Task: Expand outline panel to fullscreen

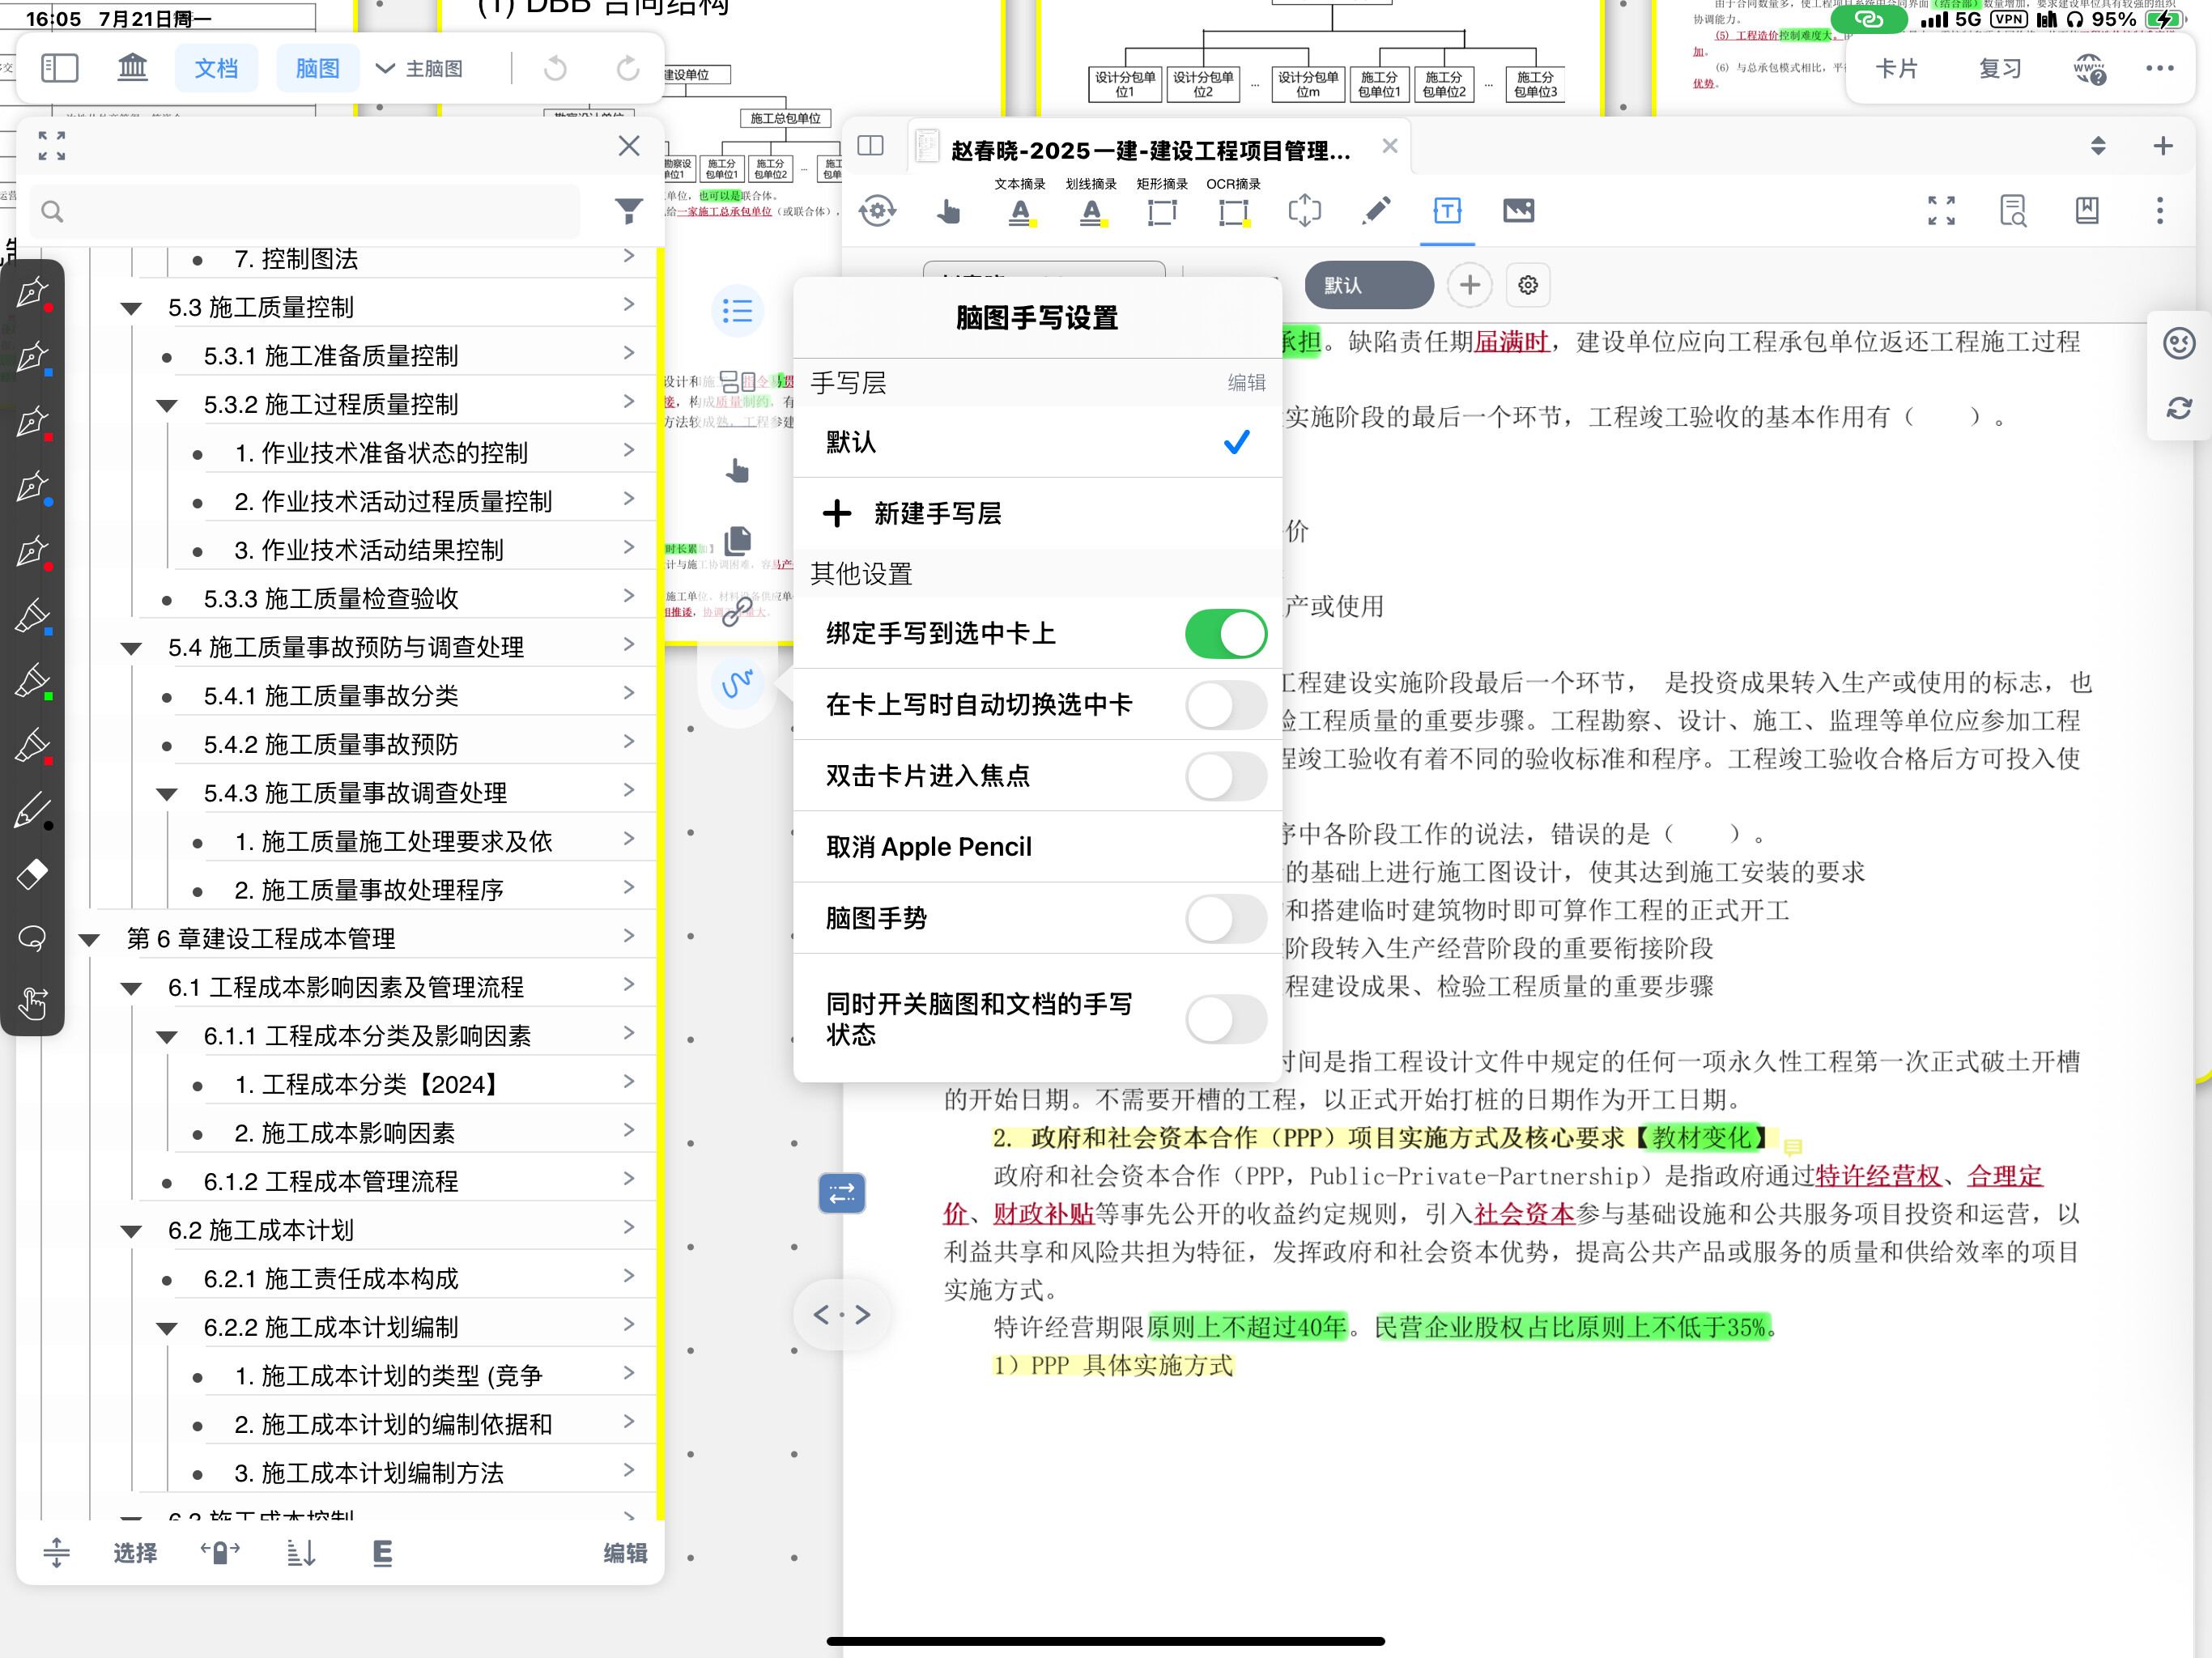Action: click(52, 146)
